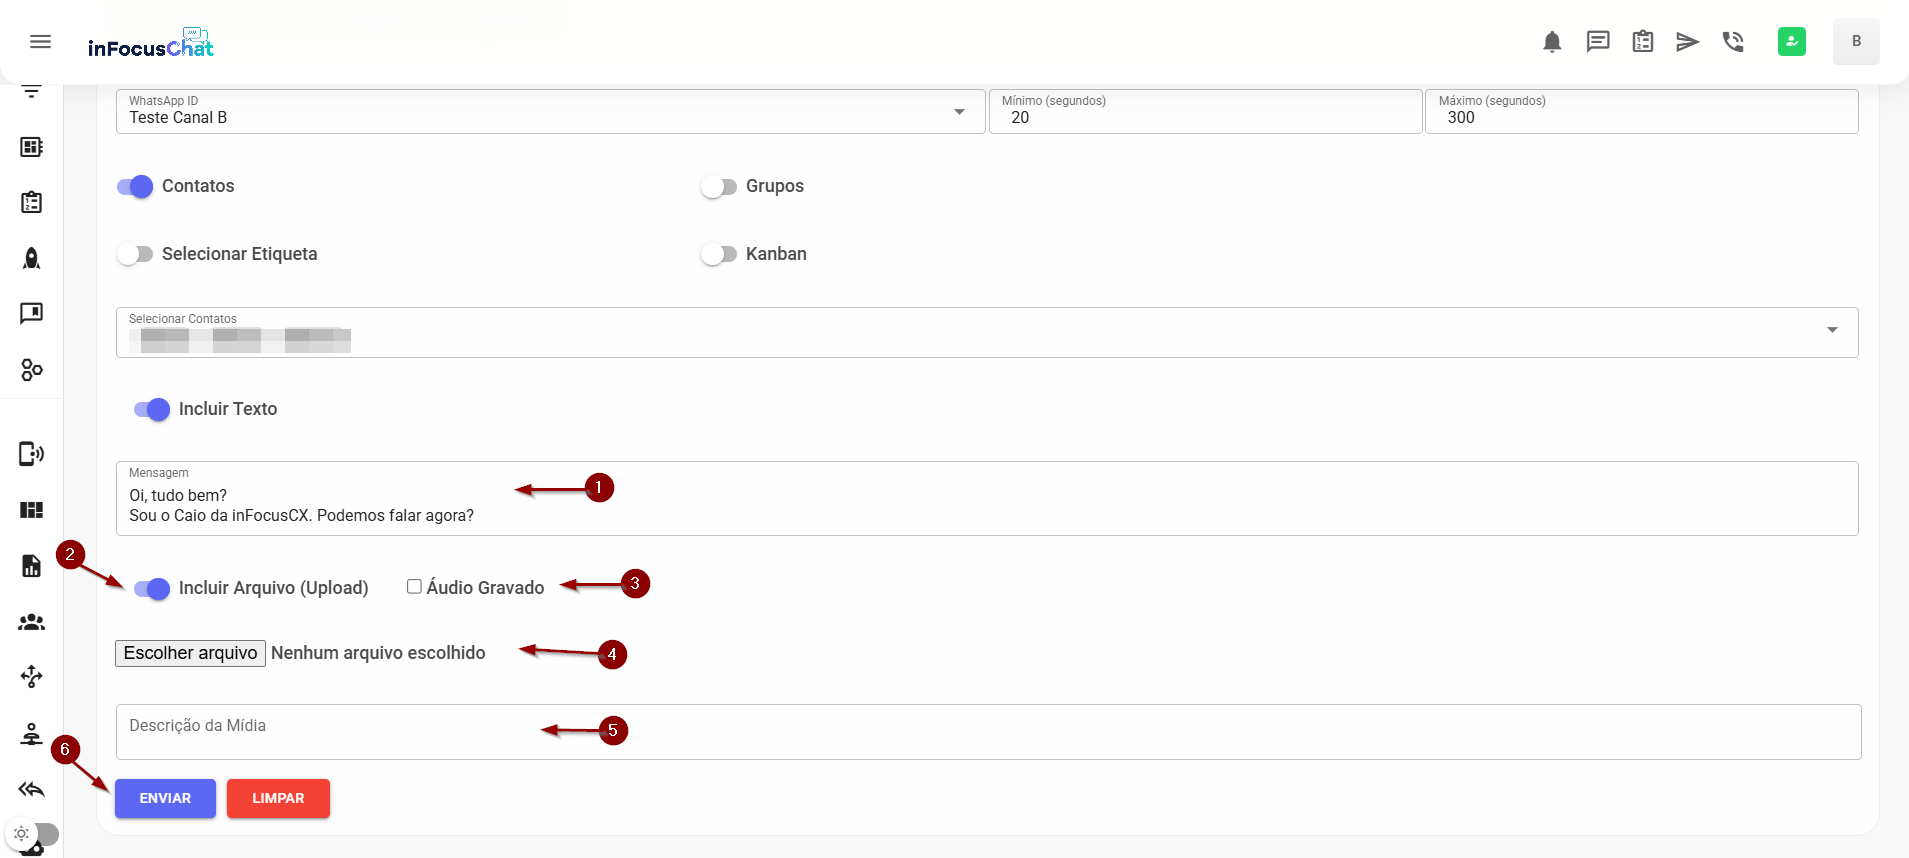The width and height of the screenshot is (1909, 858).
Task: Click the ENVIAR button
Action: (x=165, y=798)
